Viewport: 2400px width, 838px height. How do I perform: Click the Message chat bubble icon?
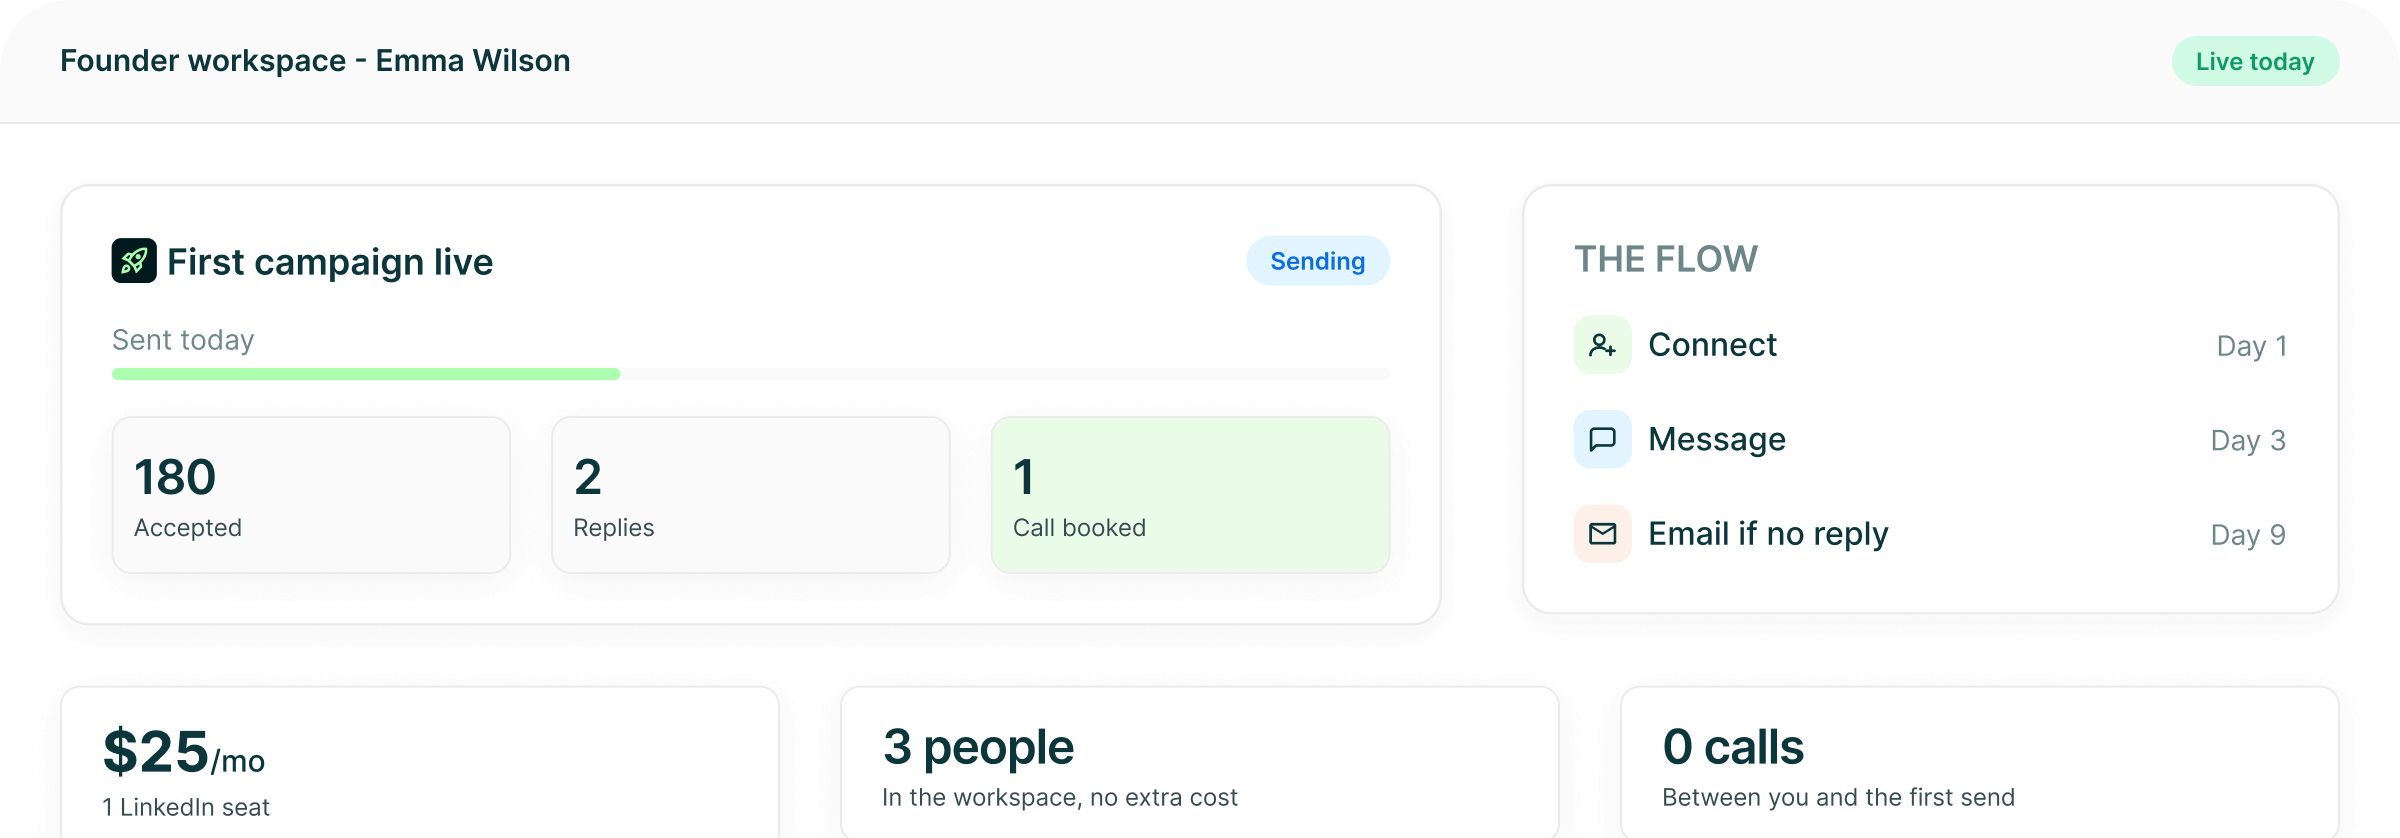(x=1602, y=439)
